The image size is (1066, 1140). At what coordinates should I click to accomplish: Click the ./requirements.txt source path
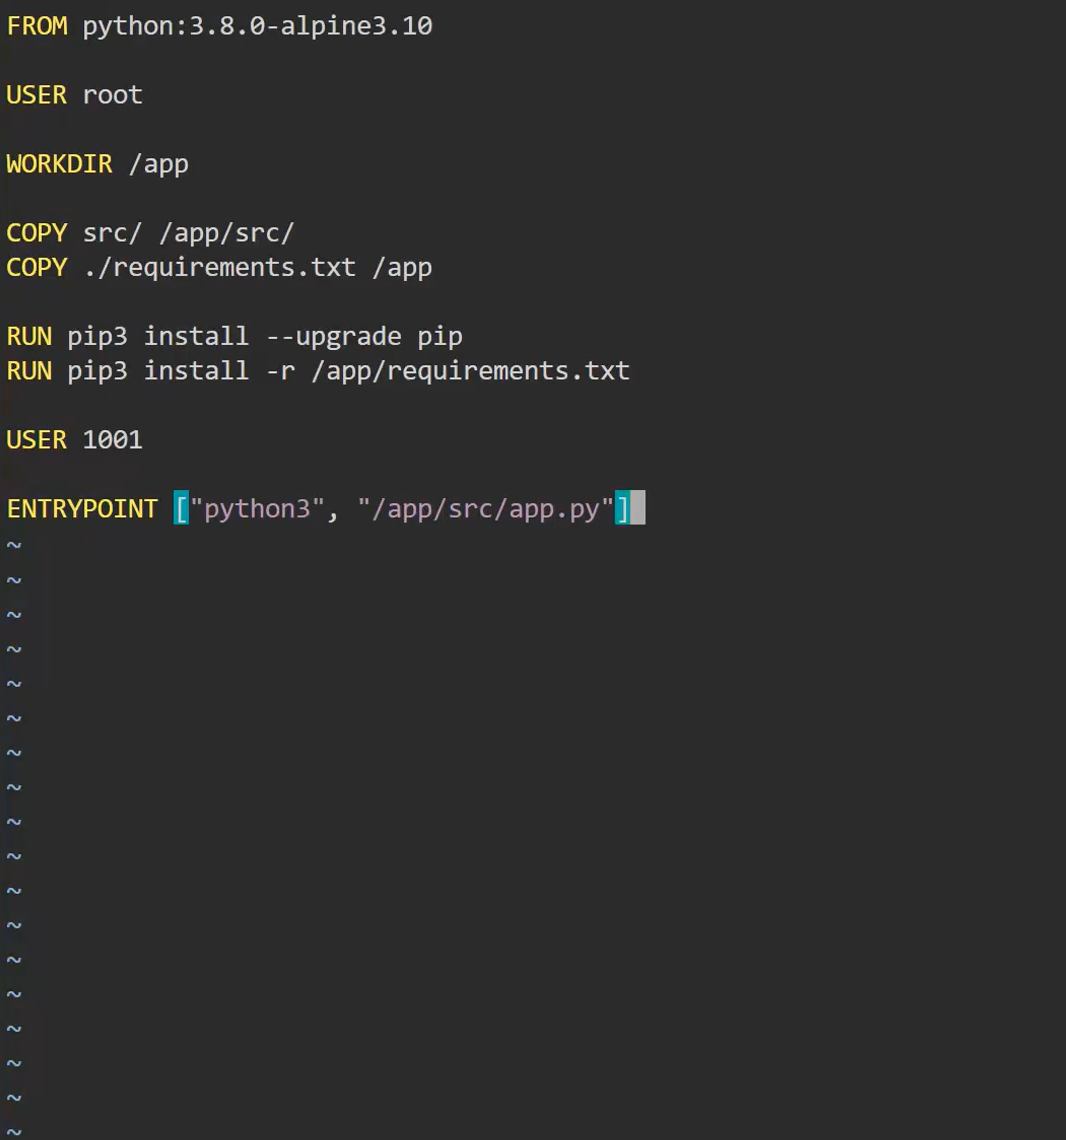pyautogui.click(x=219, y=268)
